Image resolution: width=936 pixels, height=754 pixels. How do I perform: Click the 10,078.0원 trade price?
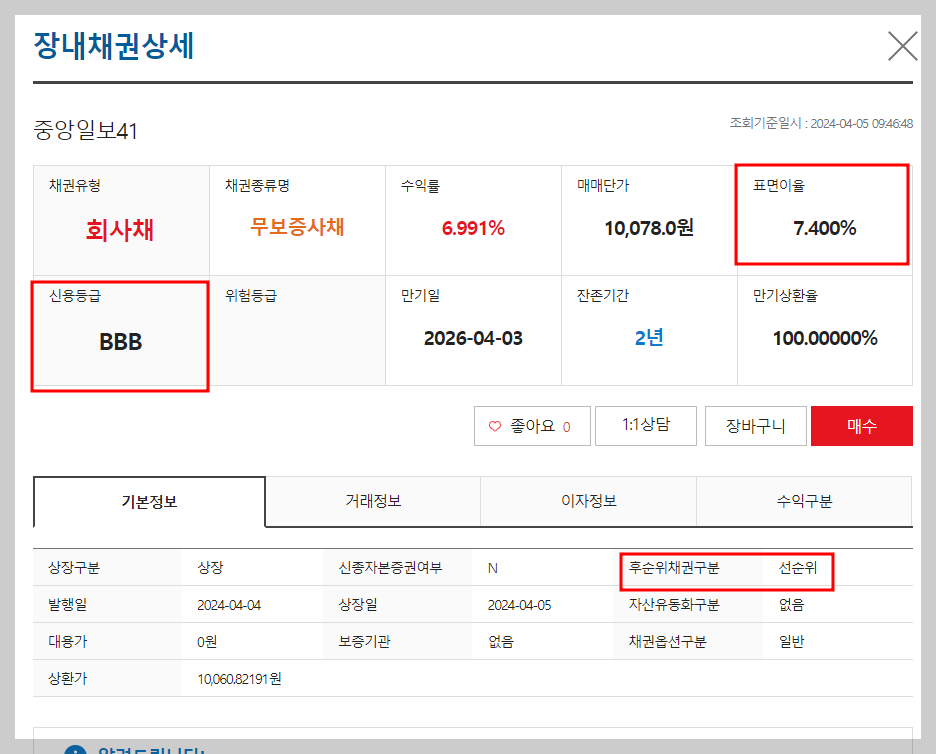point(649,228)
